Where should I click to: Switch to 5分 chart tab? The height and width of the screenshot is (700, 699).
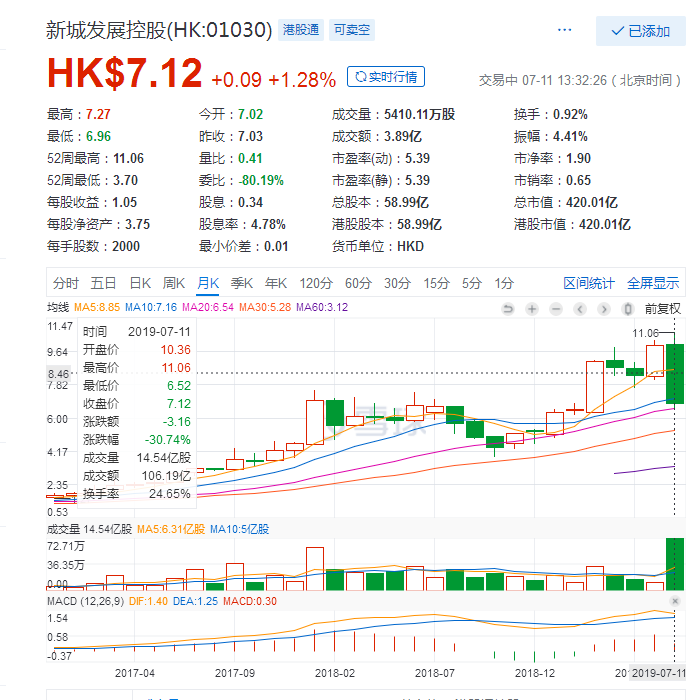472,283
